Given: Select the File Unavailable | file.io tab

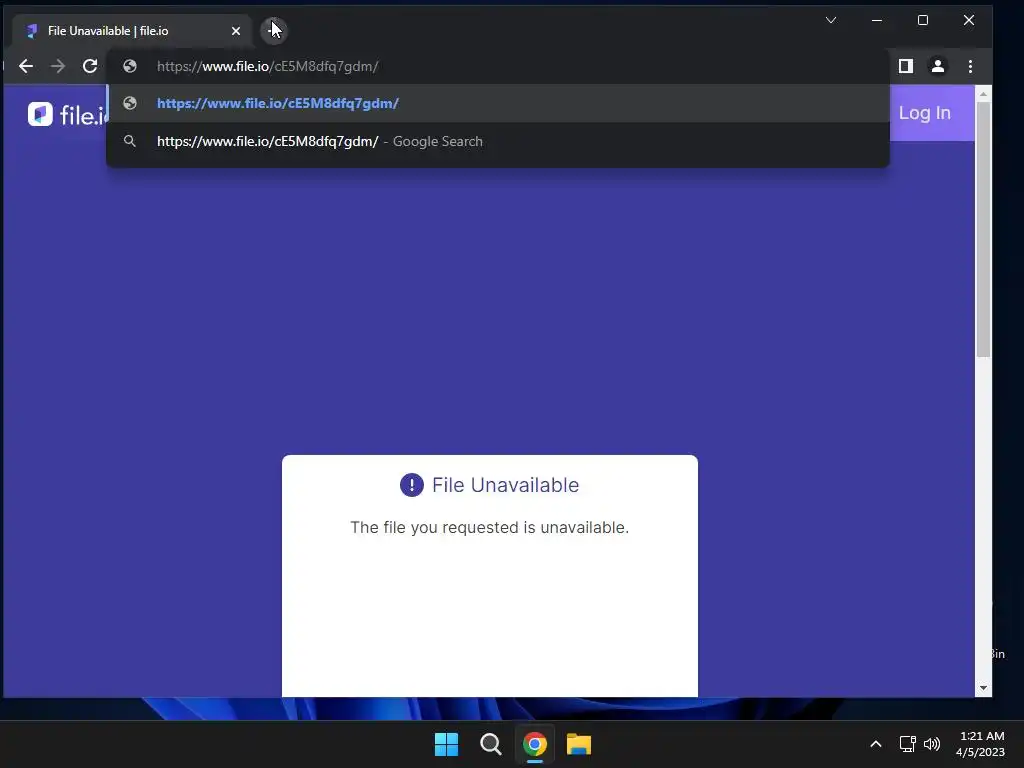Looking at the screenshot, I should pos(131,31).
